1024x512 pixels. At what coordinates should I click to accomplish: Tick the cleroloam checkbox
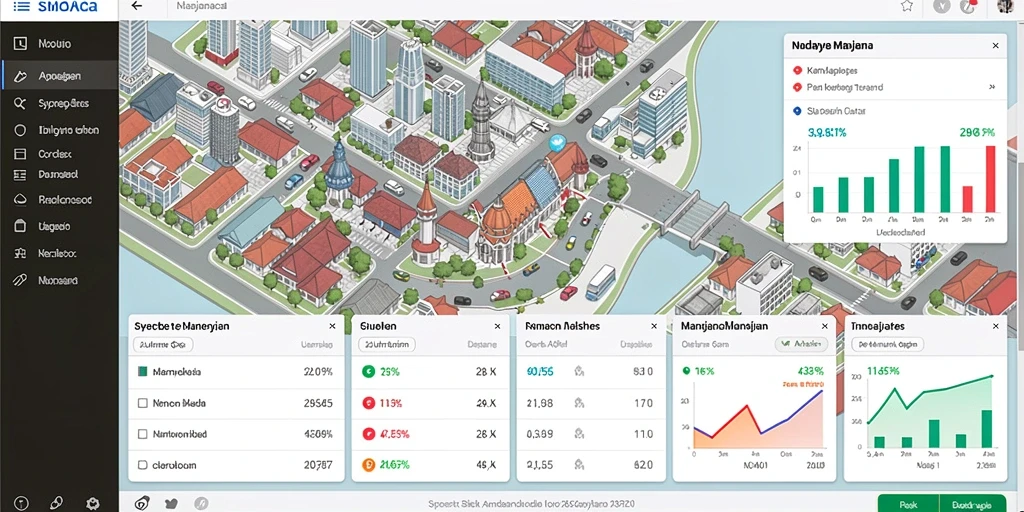pos(142,466)
